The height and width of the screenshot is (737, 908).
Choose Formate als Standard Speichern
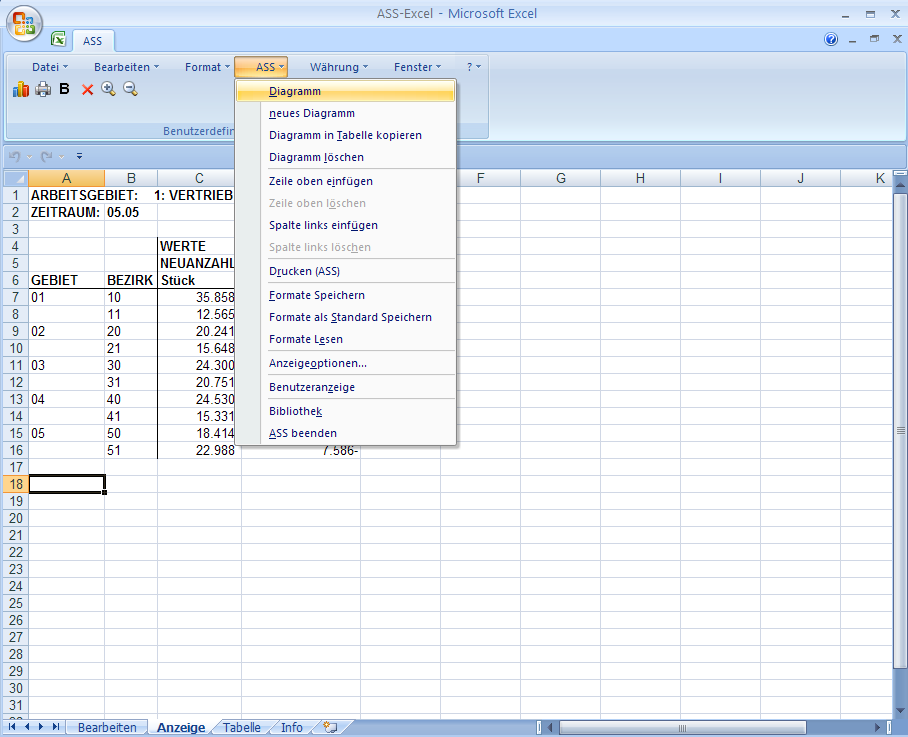pos(346,317)
